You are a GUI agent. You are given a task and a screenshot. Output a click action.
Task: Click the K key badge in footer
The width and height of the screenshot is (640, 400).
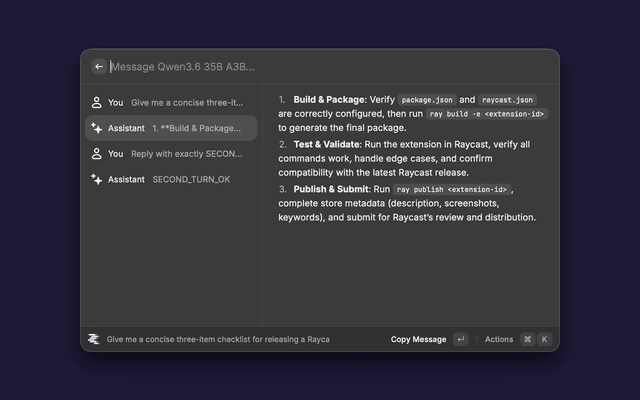tap(544, 339)
